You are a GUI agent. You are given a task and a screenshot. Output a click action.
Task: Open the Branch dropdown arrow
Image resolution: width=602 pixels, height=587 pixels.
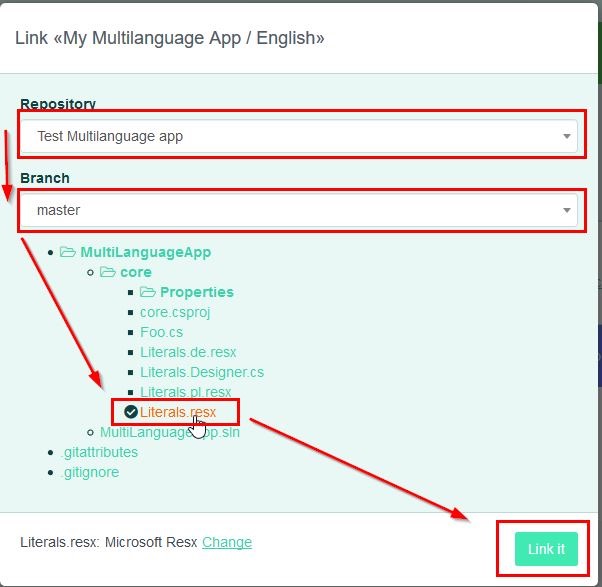567,210
